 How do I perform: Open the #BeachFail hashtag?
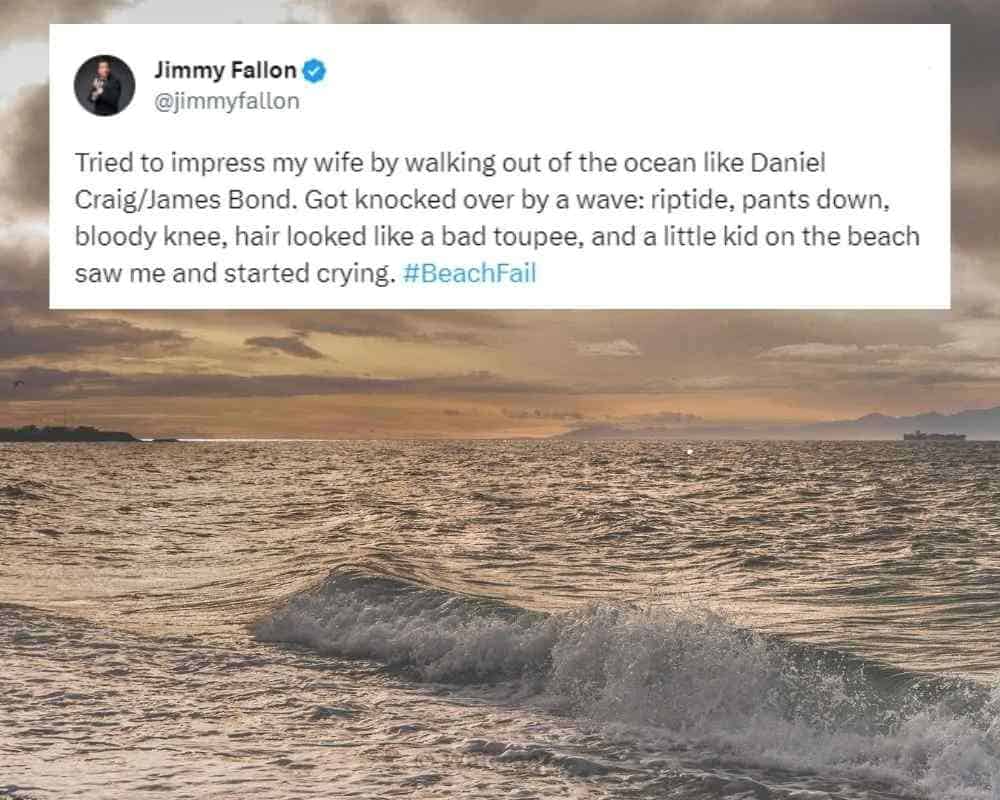(470, 274)
